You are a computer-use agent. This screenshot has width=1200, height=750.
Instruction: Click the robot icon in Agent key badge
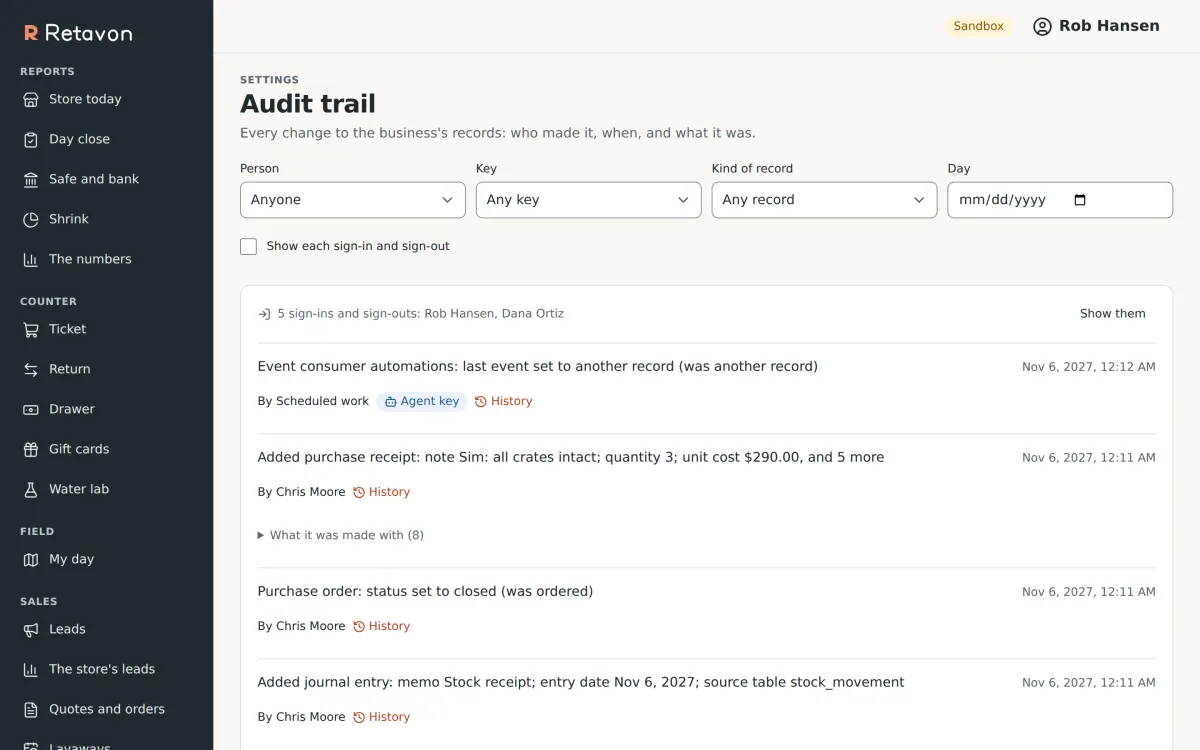point(391,402)
